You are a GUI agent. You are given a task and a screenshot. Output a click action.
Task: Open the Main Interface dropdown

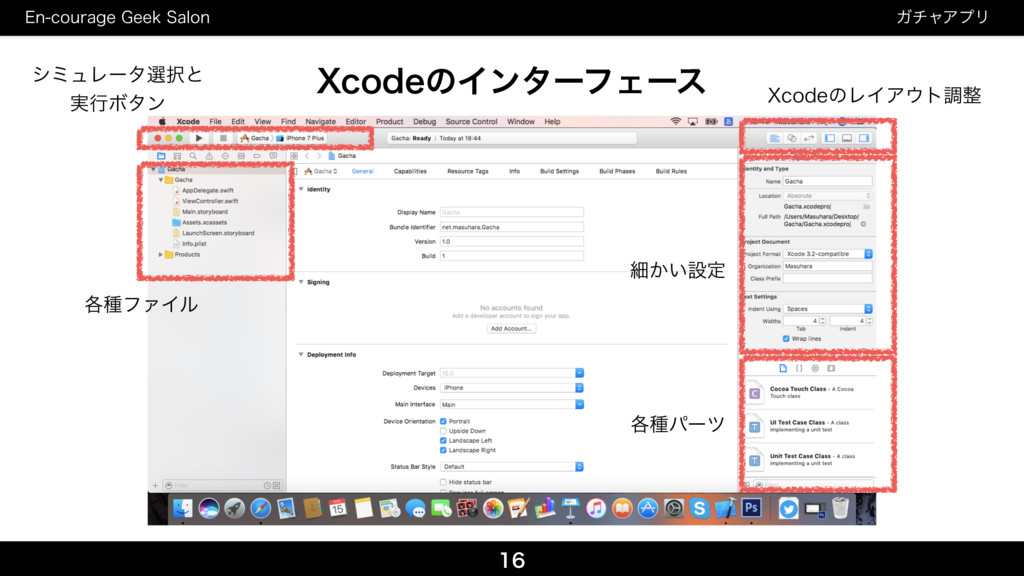pos(579,404)
